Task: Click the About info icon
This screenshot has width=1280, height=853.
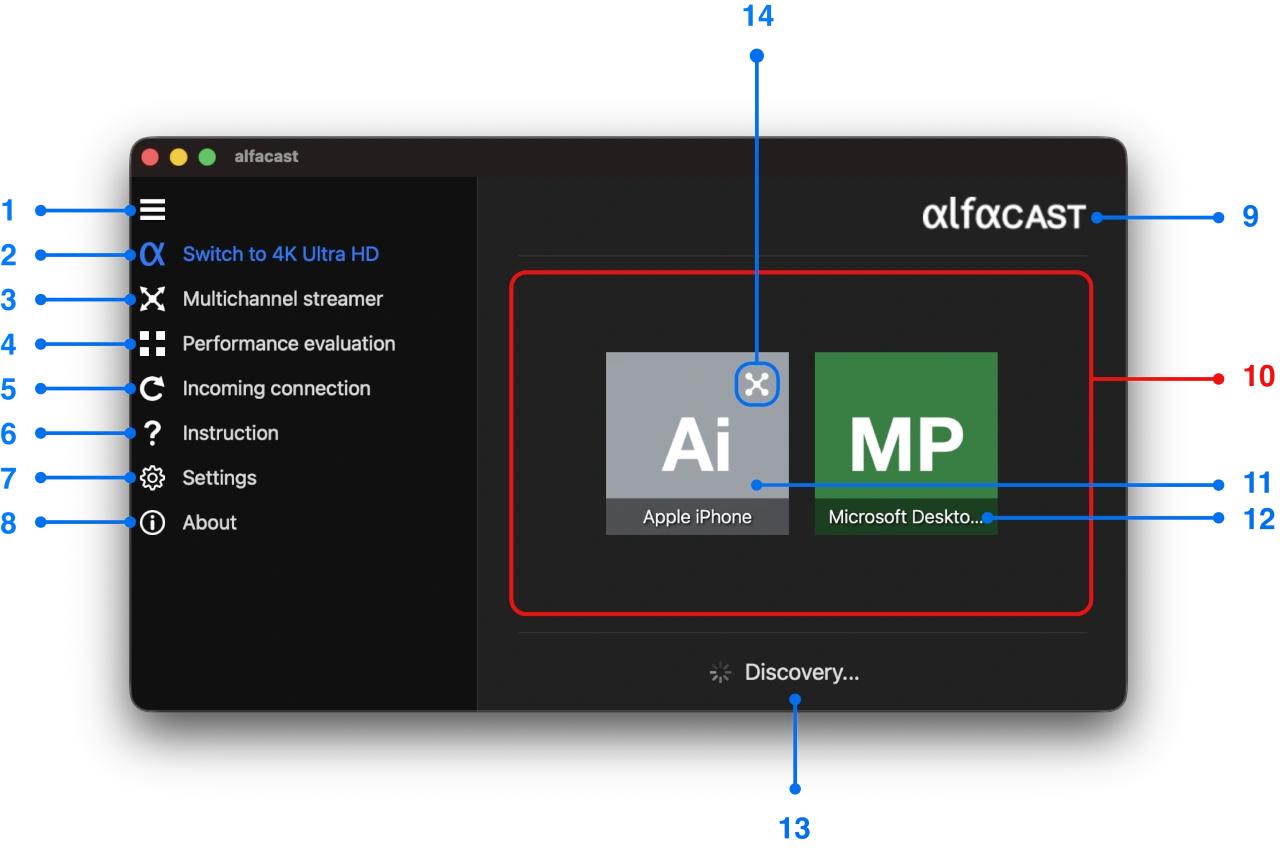Action: 152,522
